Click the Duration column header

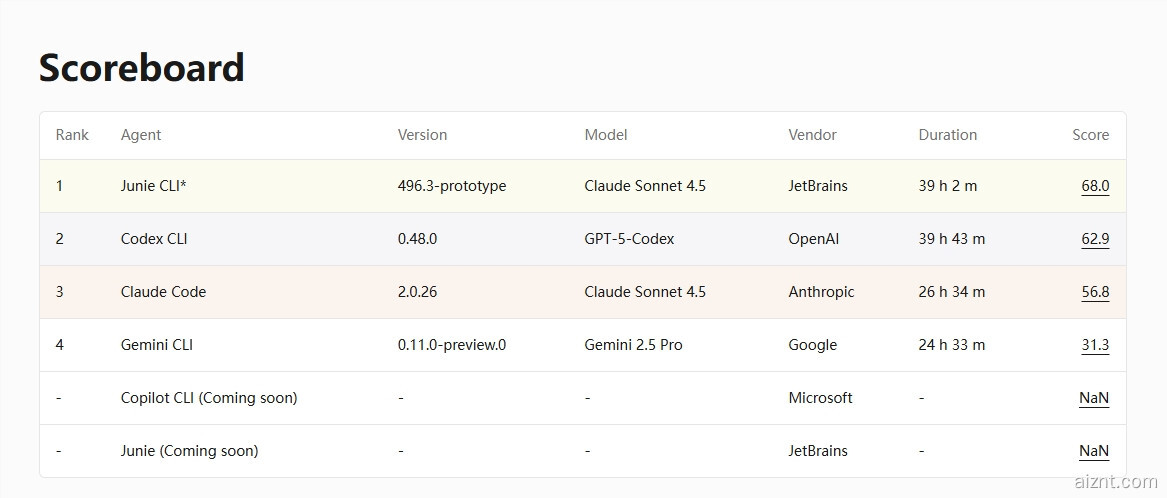[x=947, y=135]
